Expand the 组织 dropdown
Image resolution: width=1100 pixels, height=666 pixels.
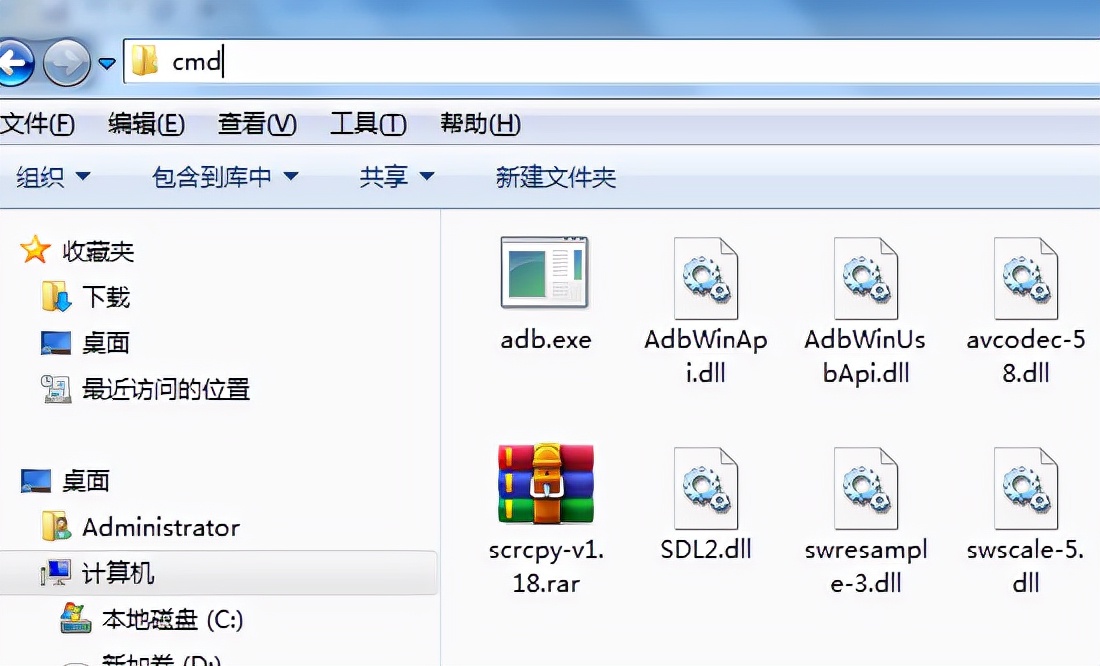tap(53, 176)
